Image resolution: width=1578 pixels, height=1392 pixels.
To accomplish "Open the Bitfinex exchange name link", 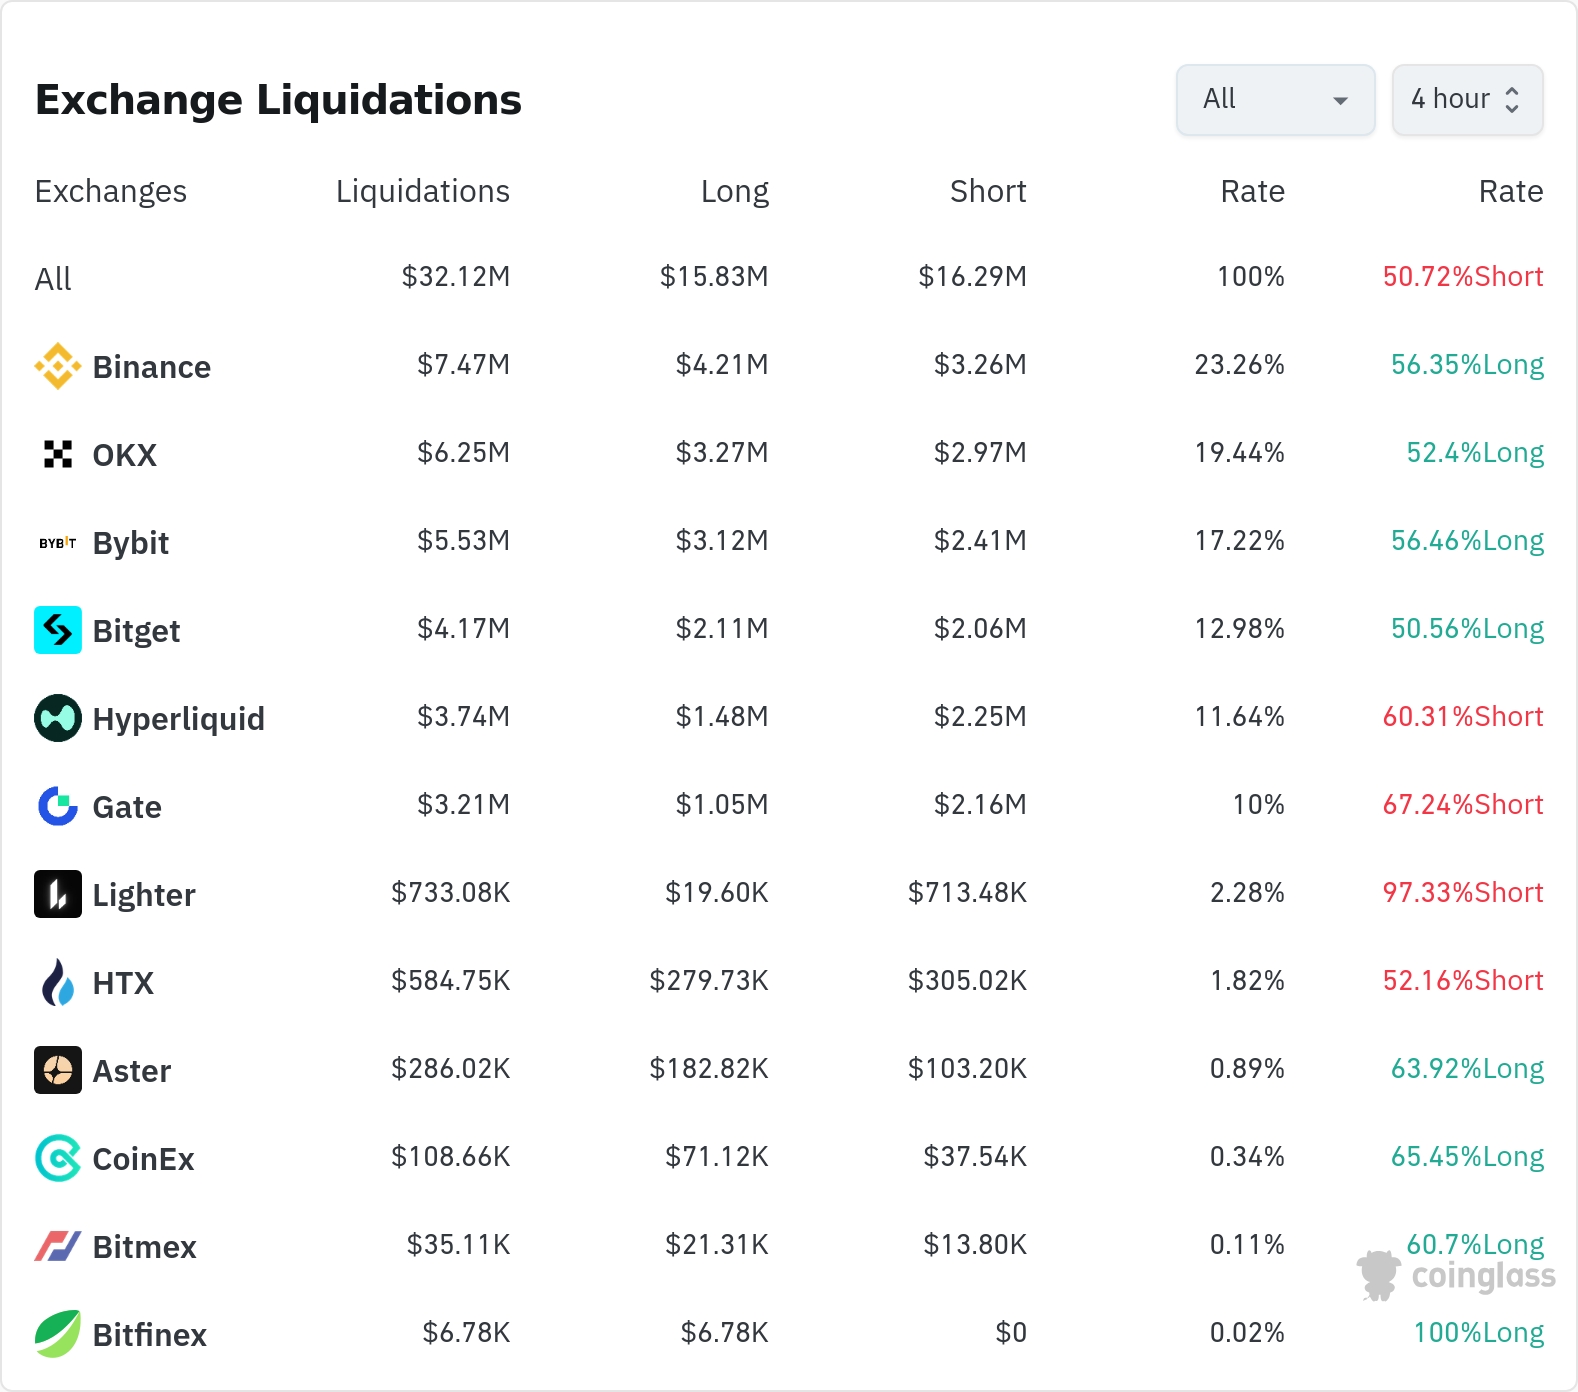I will point(149,1335).
